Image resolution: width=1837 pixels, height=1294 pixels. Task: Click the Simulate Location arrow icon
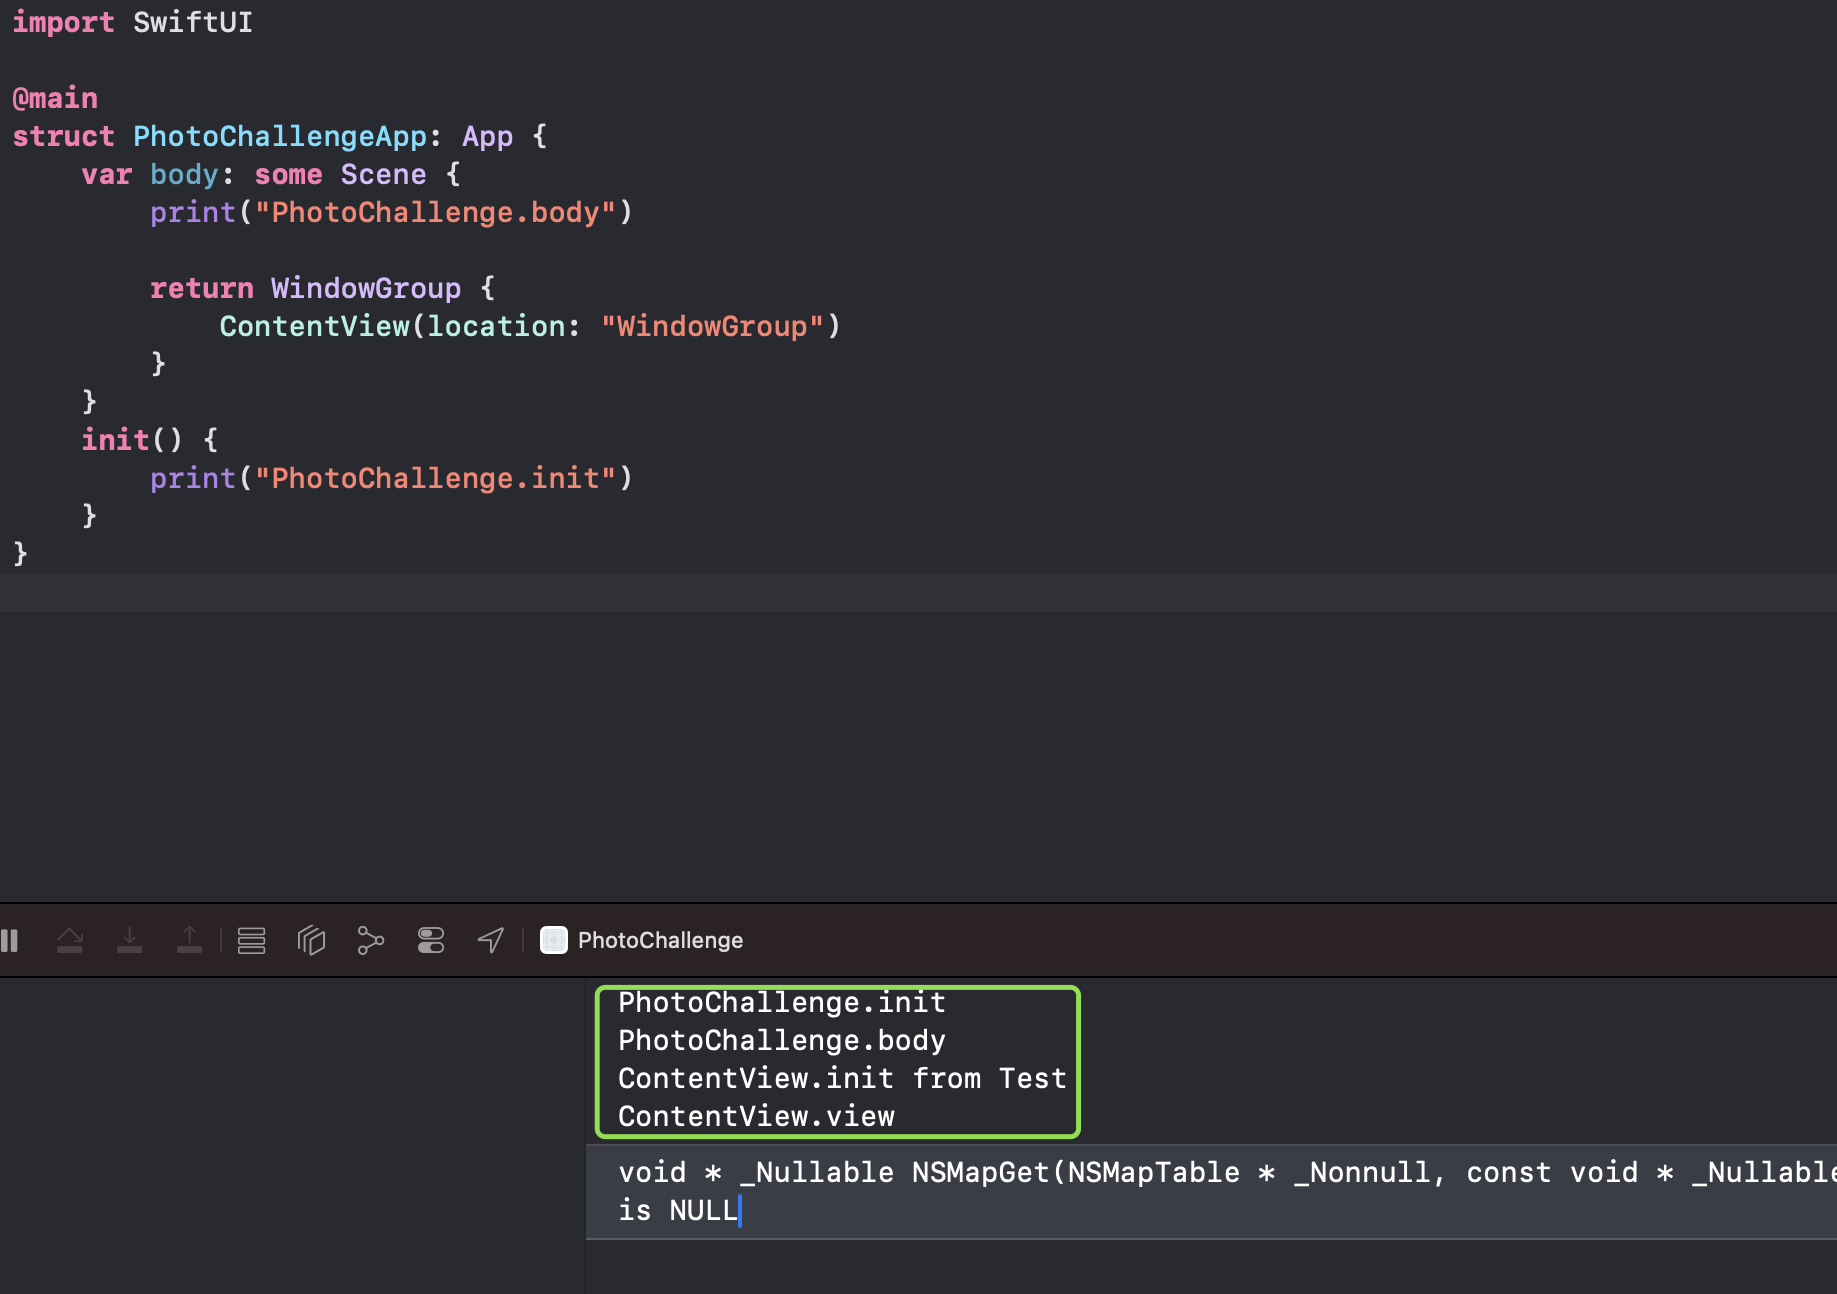[491, 940]
